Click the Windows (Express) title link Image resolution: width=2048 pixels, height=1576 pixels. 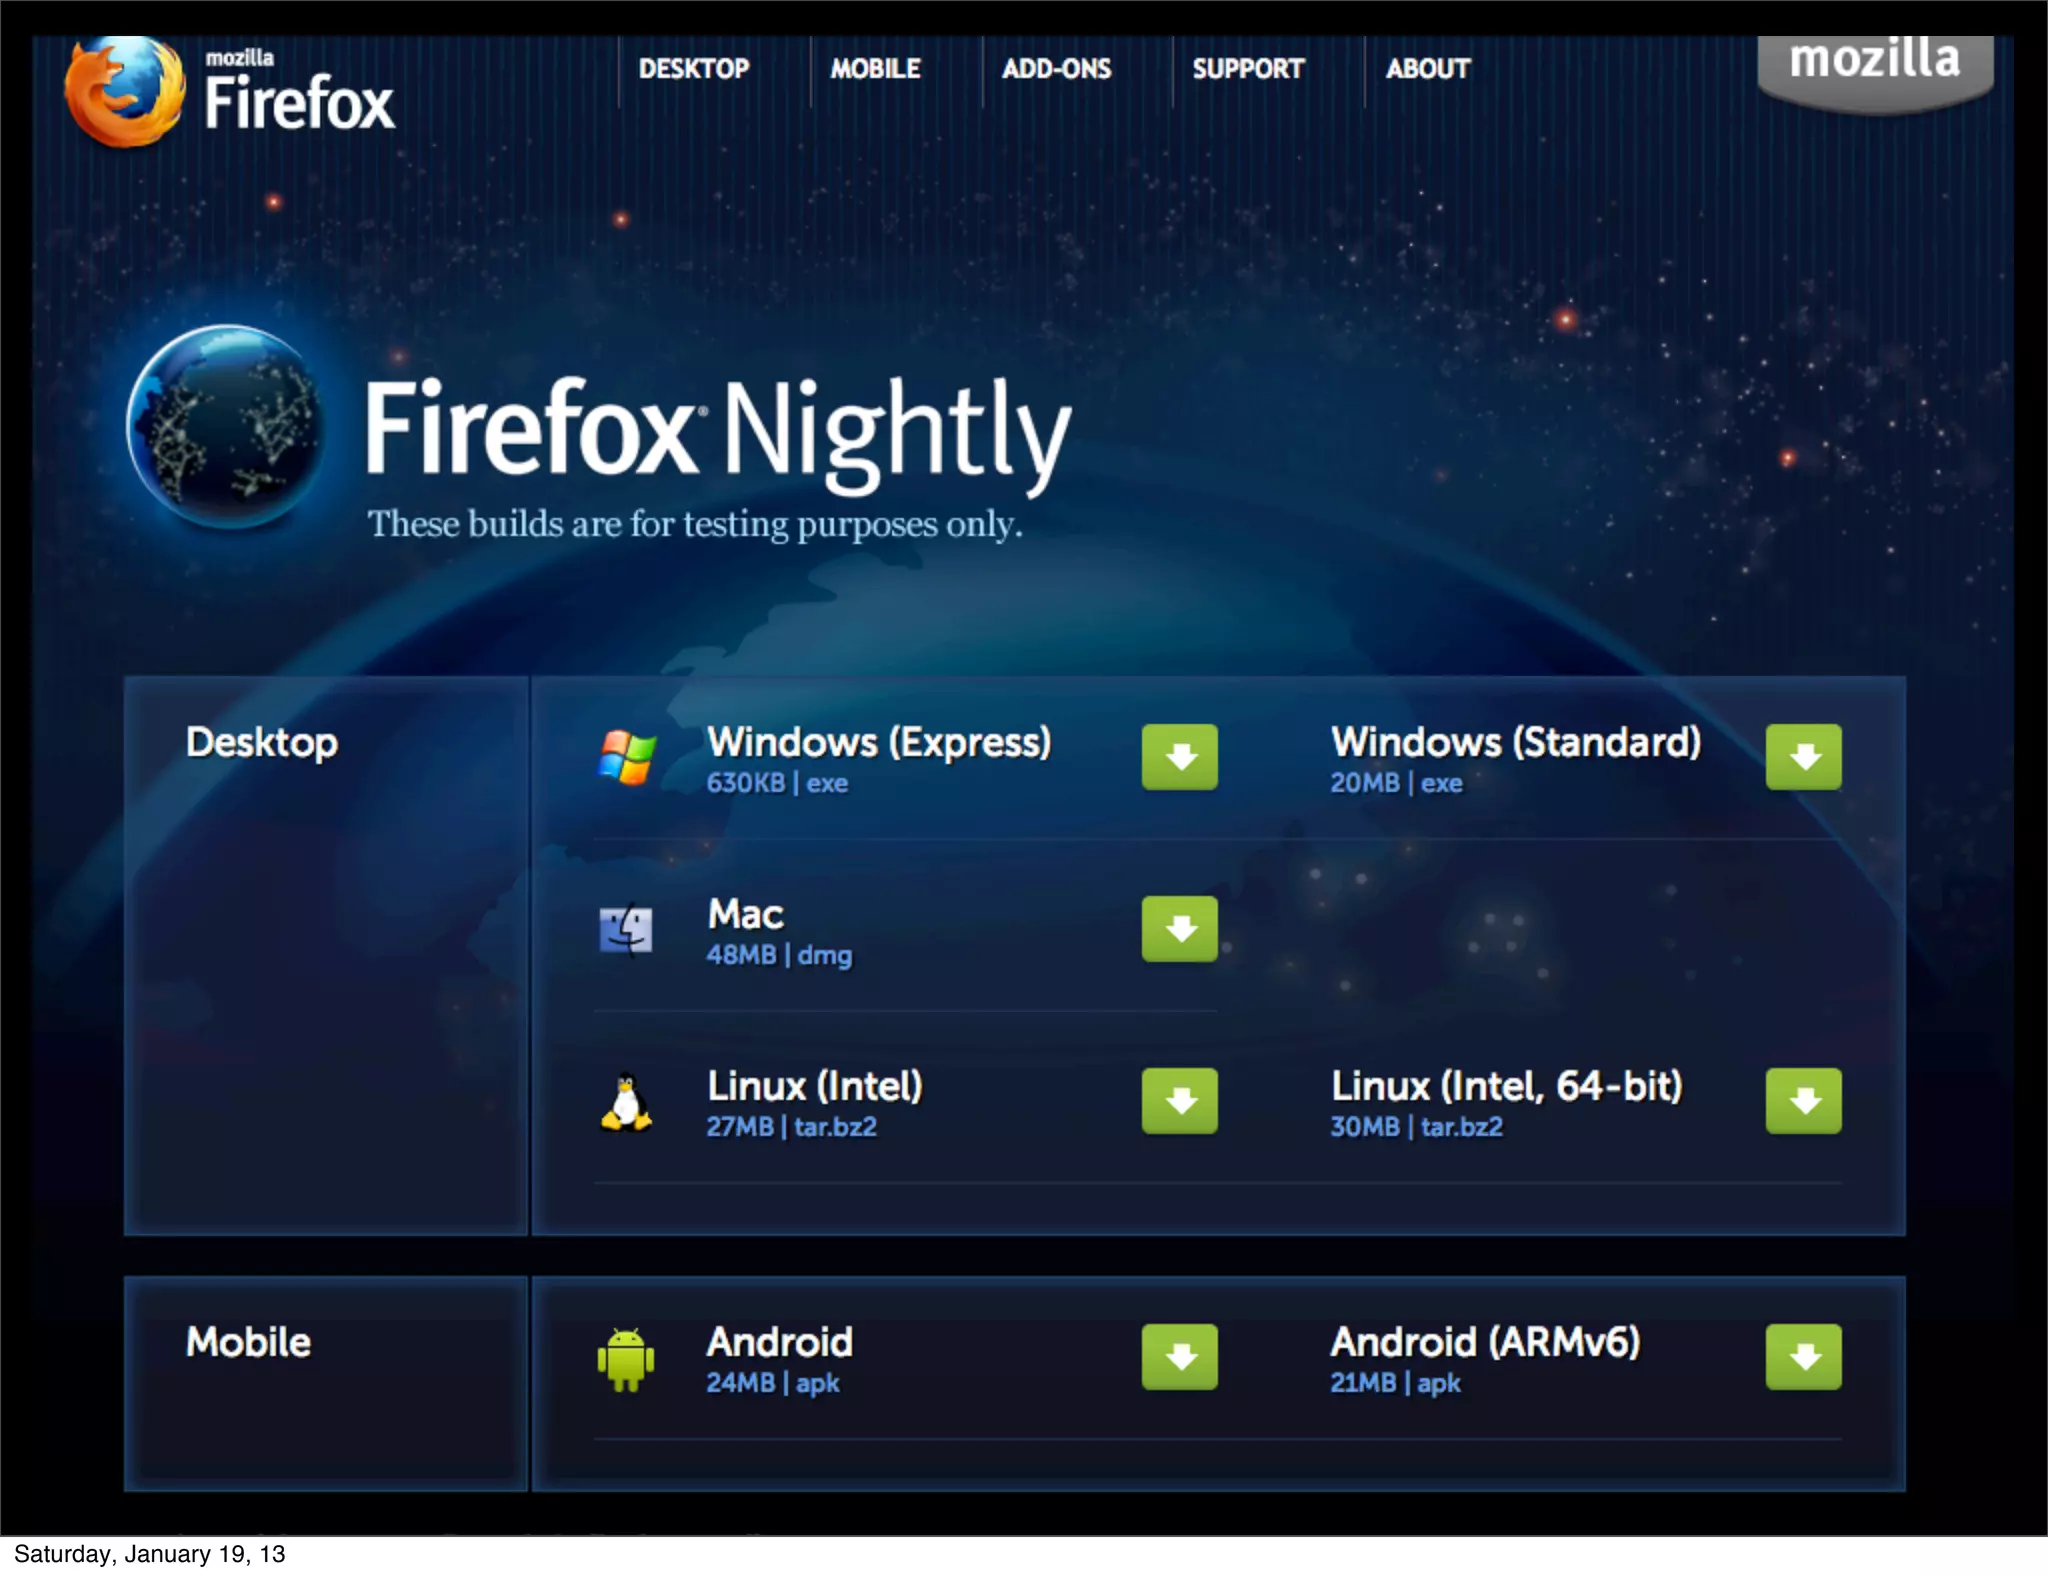pyautogui.click(x=878, y=742)
